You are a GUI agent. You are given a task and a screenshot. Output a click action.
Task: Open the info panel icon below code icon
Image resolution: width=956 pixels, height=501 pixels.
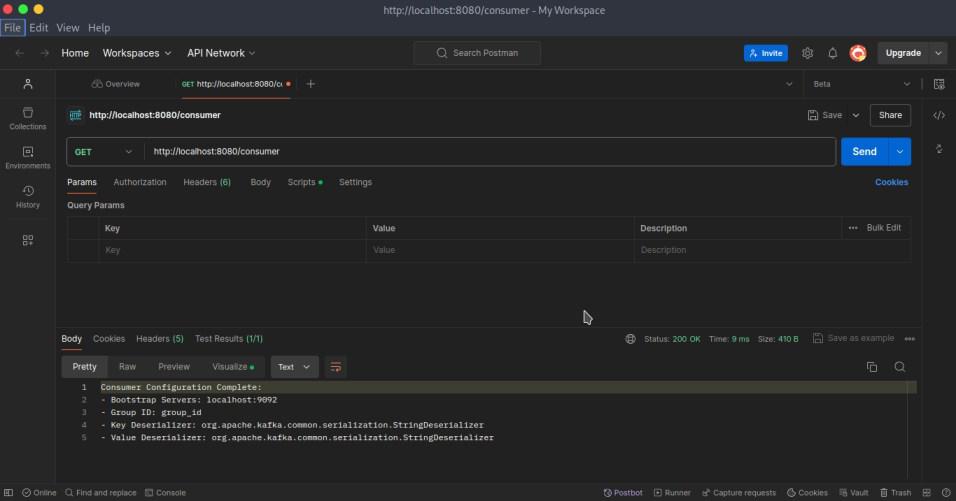tap(939, 149)
